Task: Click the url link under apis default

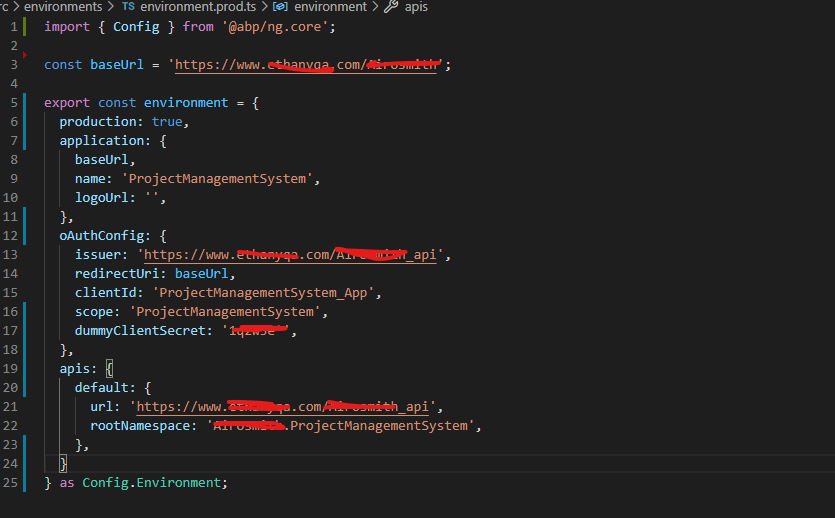Action: point(284,407)
